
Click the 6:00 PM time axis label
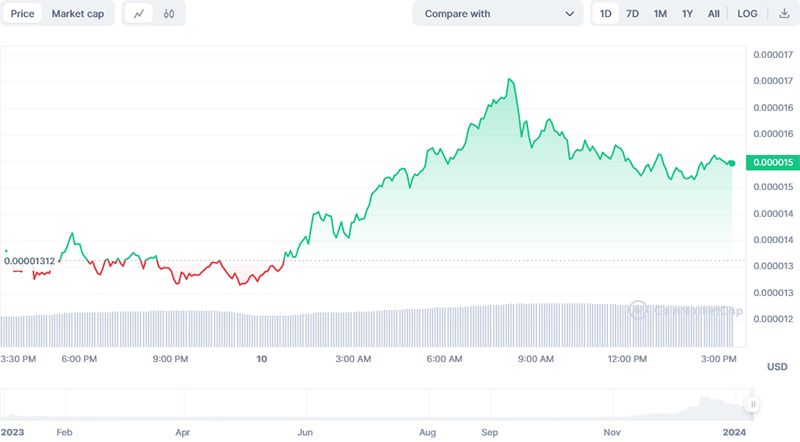(79, 359)
